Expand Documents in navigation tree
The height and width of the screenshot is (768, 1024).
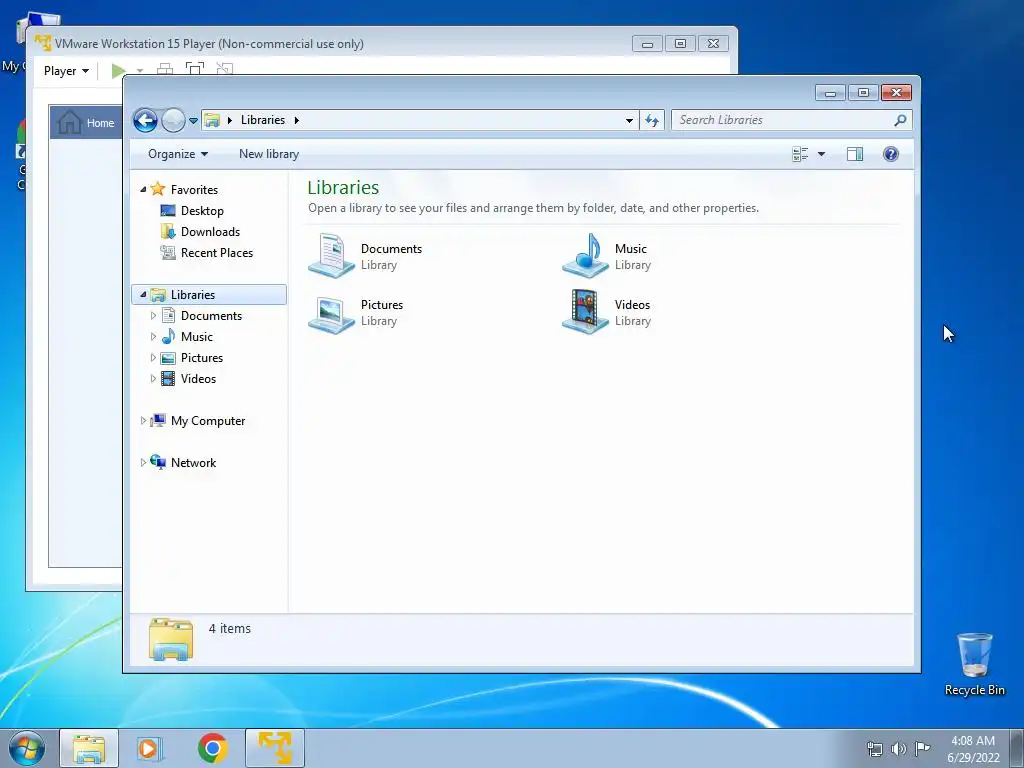(x=153, y=315)
